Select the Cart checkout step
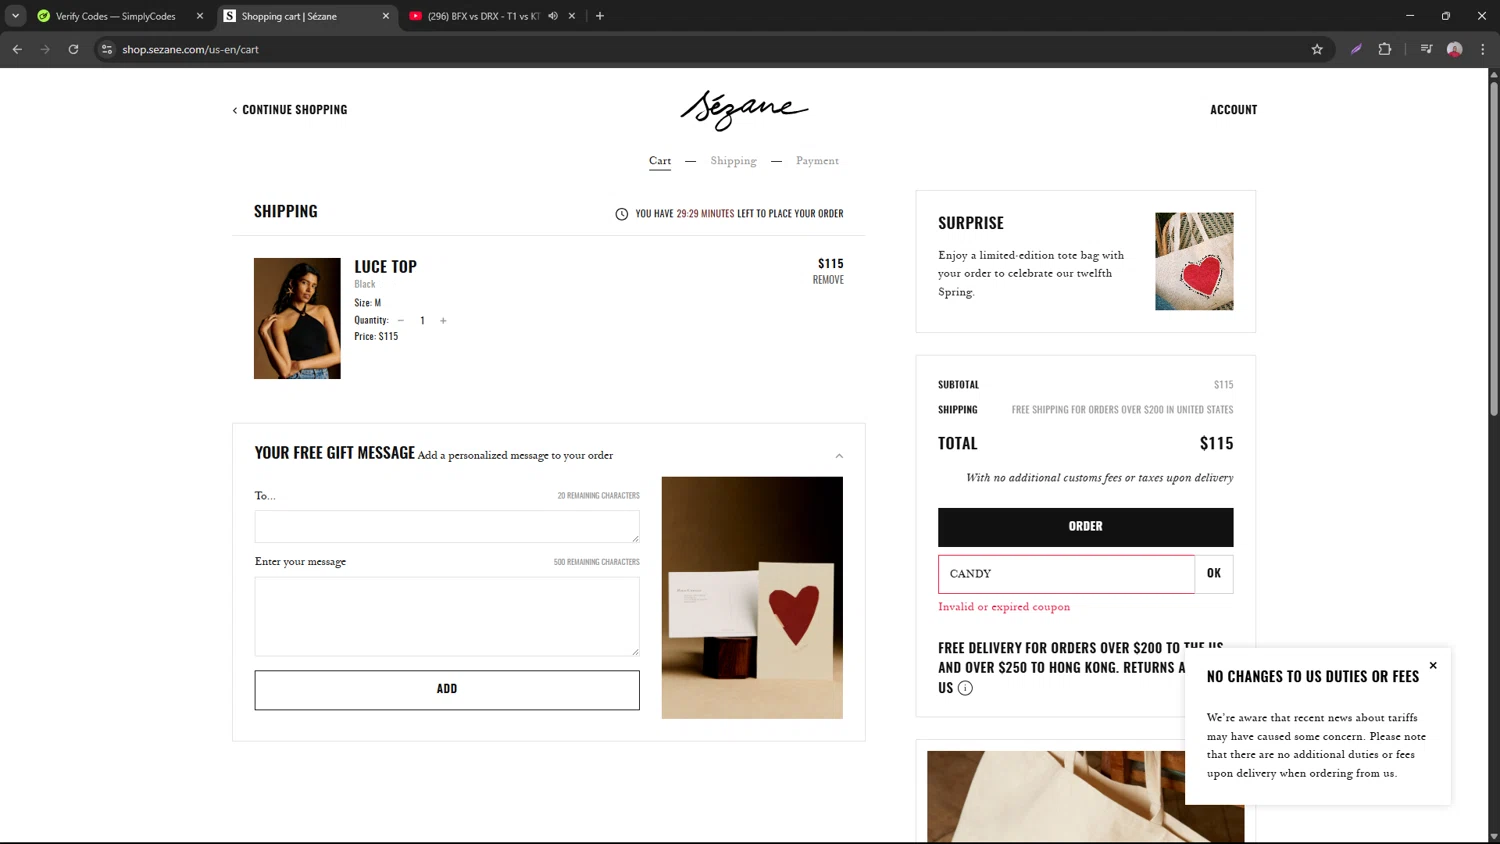1500x844 pixels. (660, 161)
